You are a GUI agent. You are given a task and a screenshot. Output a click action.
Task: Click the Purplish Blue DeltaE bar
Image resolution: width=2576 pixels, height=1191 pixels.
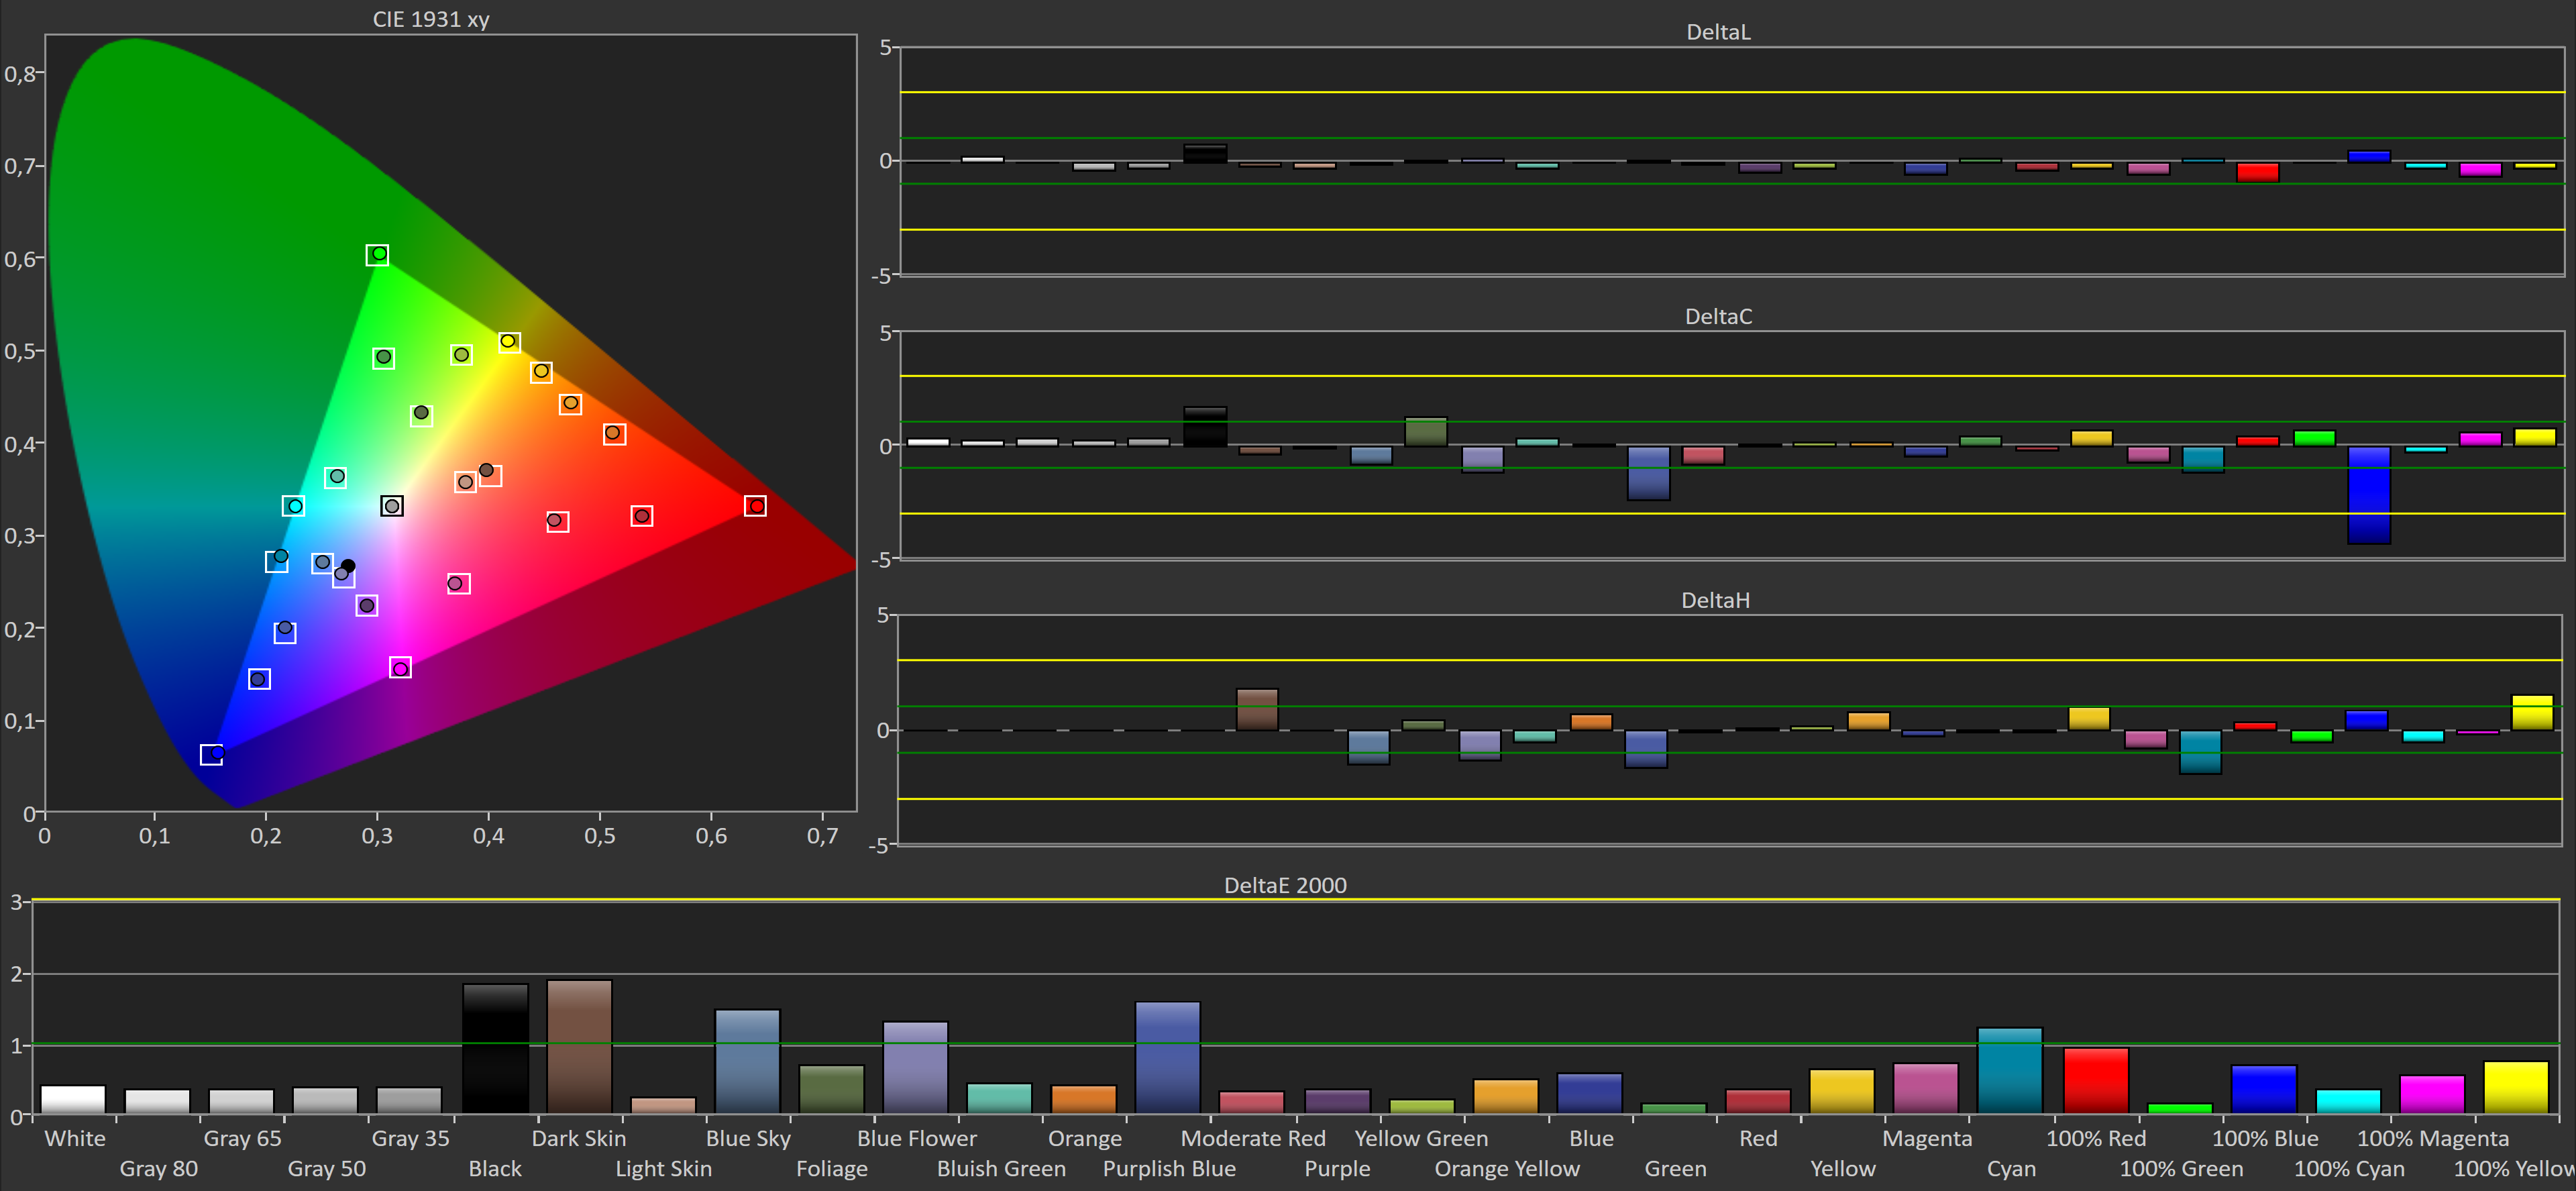coord(1167,1057)
